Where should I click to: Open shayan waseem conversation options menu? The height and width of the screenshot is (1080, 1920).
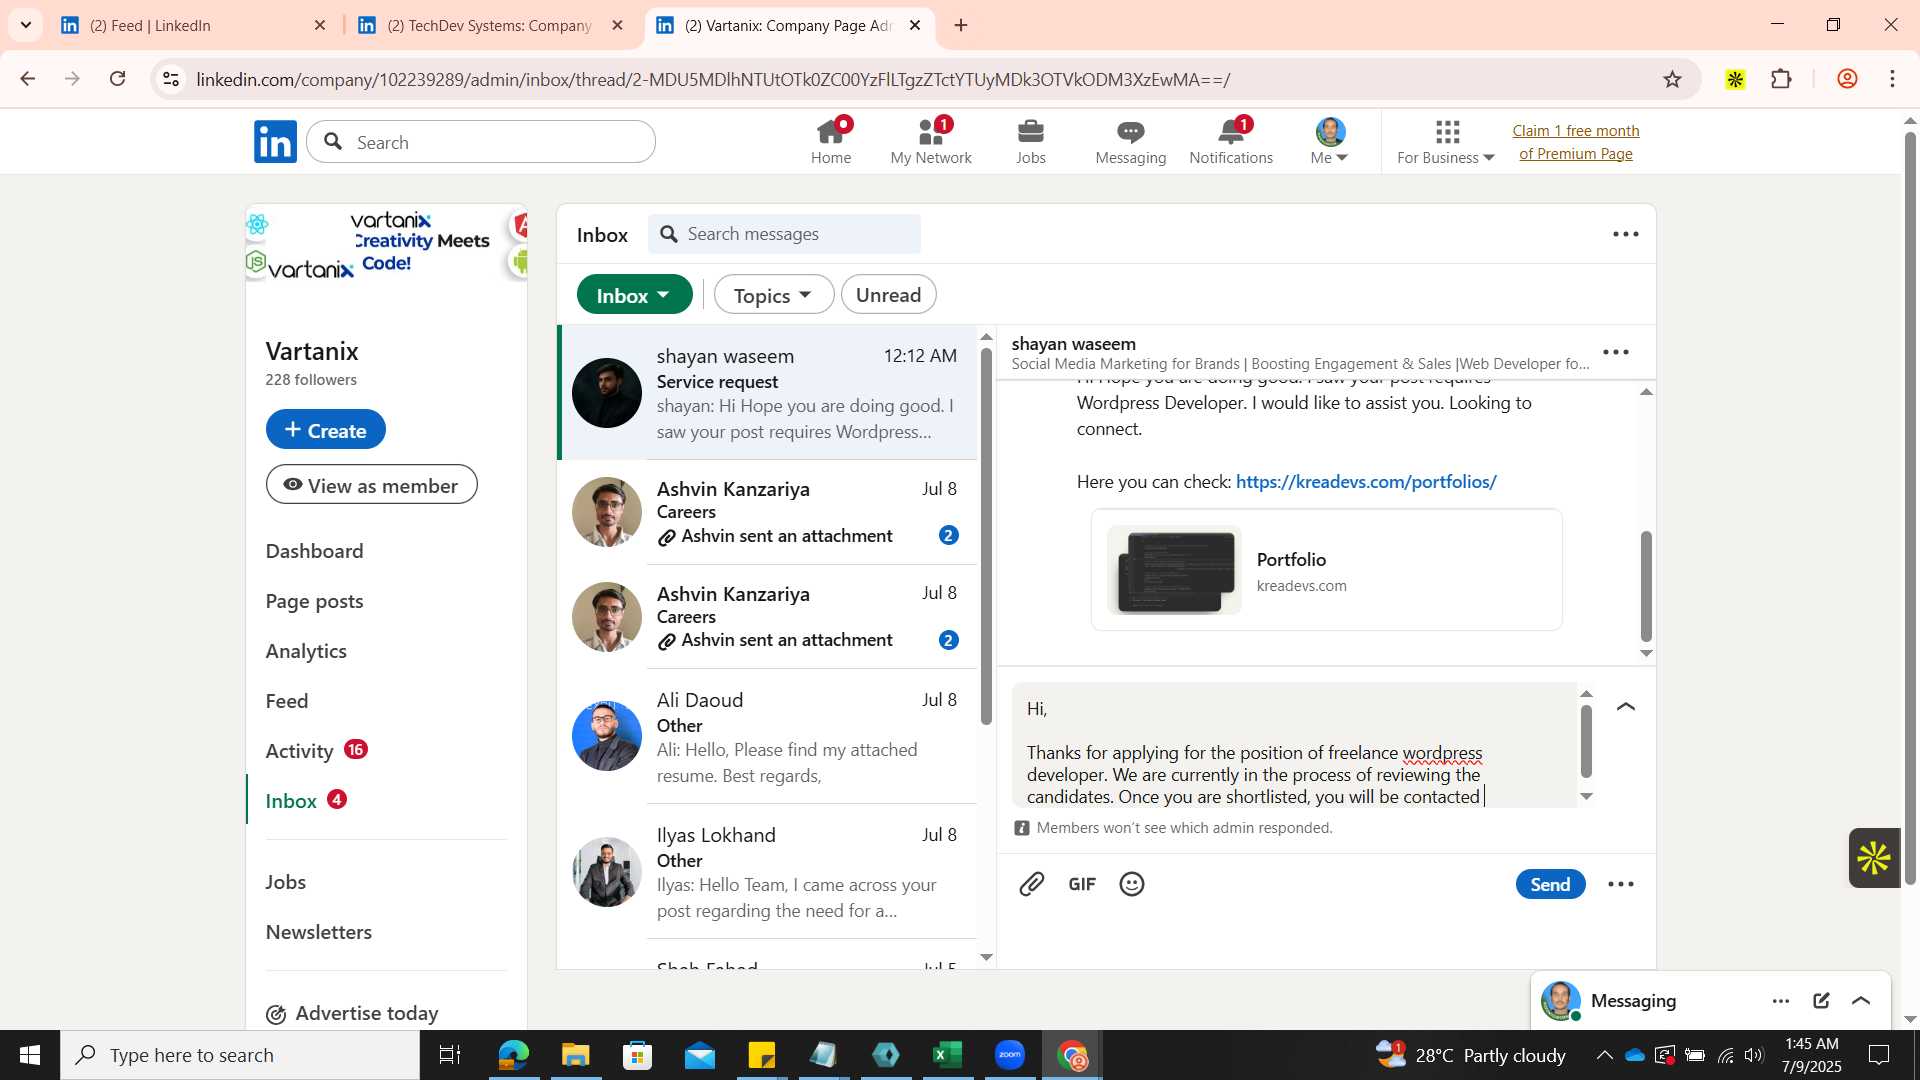click(1616, 352)
